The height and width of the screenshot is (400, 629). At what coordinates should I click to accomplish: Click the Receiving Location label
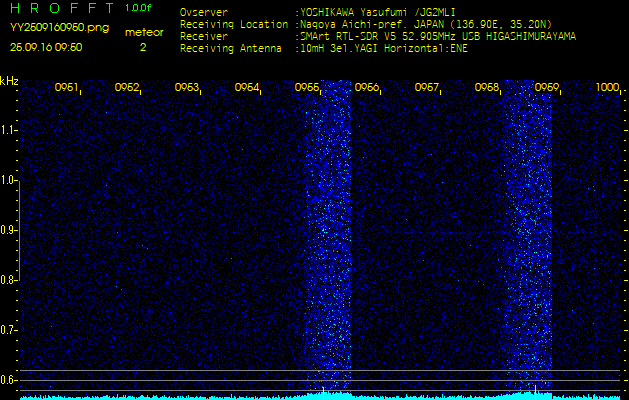(234, 24)
